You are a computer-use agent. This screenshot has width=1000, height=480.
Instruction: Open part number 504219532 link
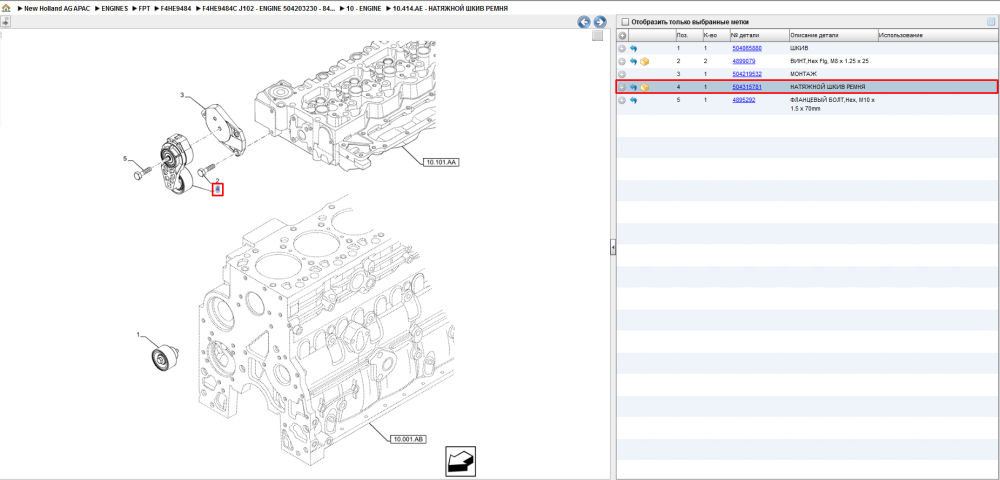pos(747,75)
